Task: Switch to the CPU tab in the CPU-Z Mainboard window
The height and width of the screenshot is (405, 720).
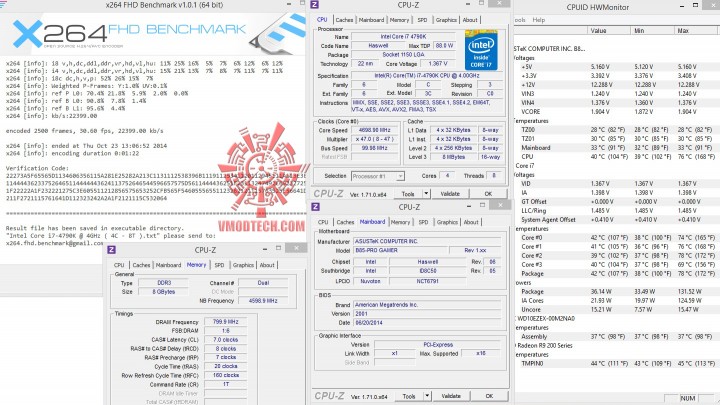Action: (323, 222)
